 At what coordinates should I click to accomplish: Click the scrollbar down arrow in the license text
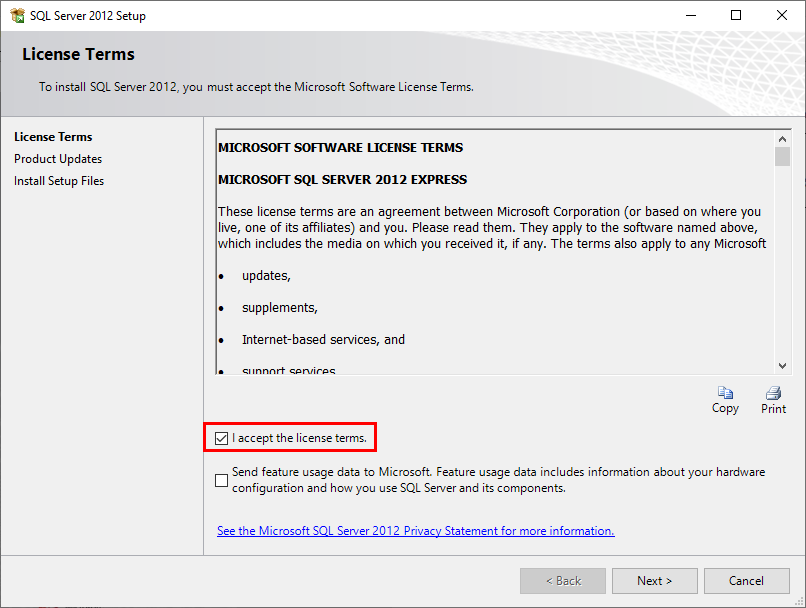pyautogui.click(x=783, y=365)
